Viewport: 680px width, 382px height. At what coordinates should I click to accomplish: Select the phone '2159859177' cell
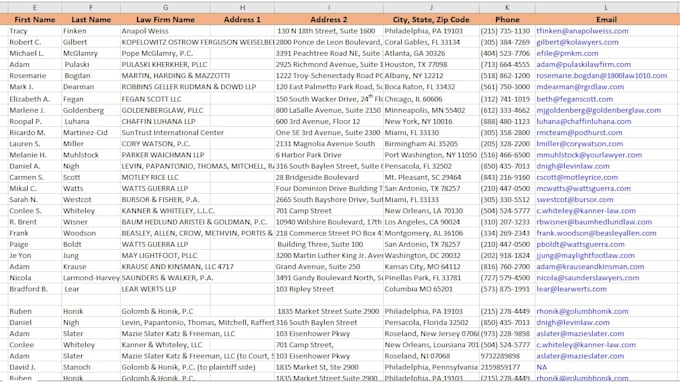pyautogui.click(x=507, y=367)
